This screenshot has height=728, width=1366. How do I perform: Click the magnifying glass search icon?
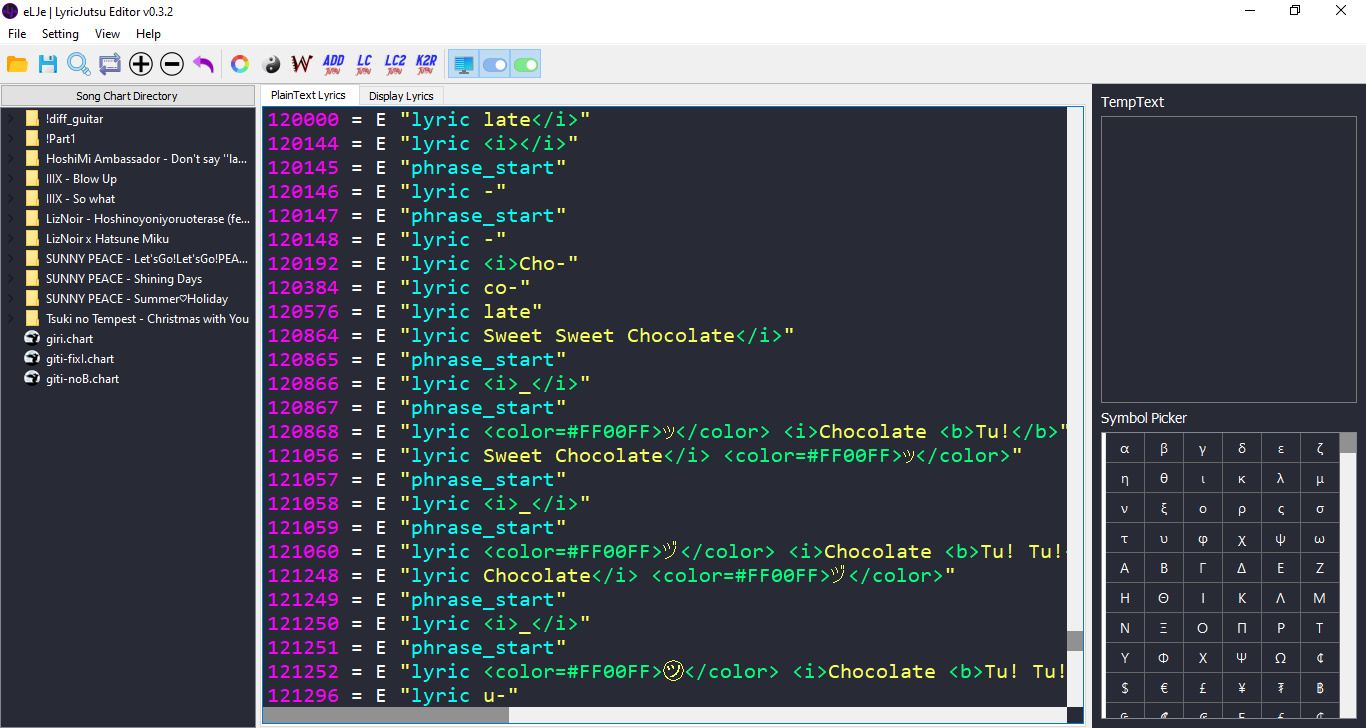(78, 64)
